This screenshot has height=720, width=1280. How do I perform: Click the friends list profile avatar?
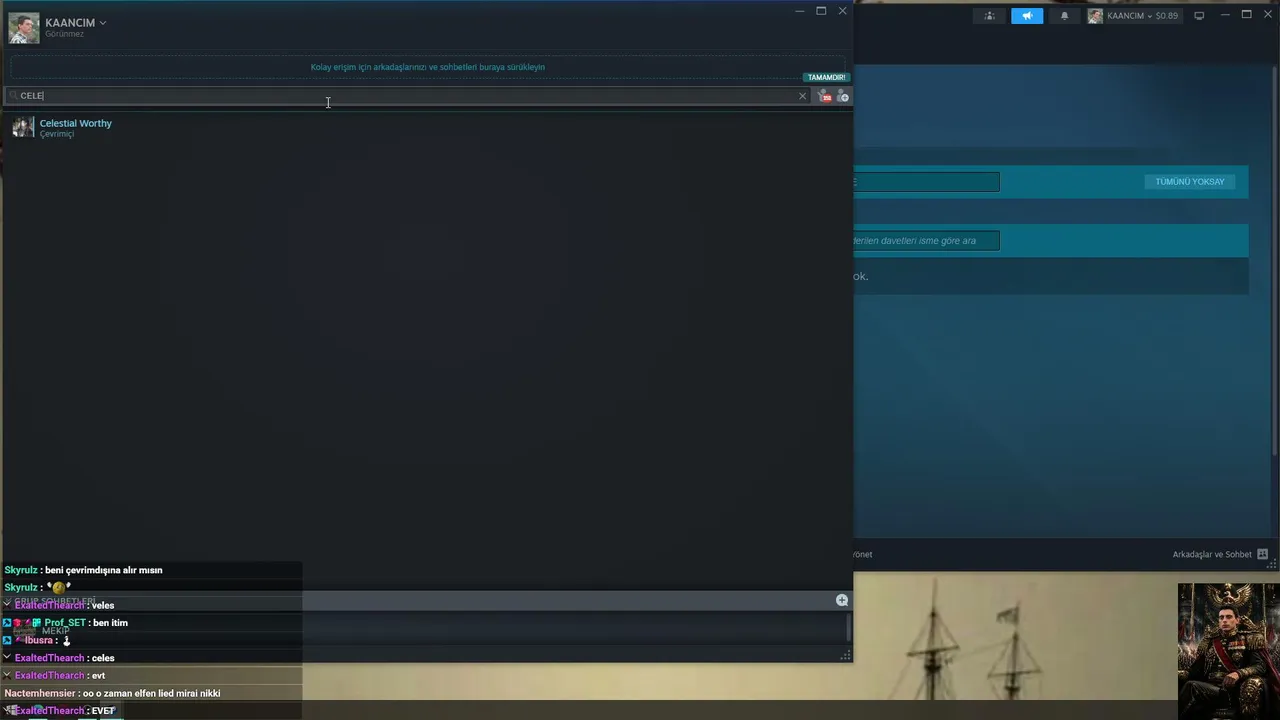(24, 28)
